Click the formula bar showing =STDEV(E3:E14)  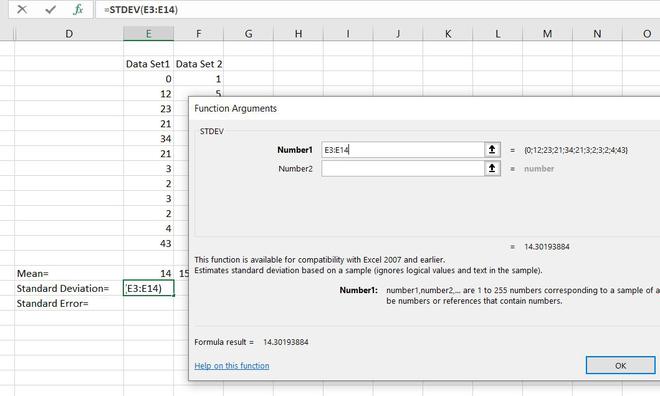(x=378, y=9)
